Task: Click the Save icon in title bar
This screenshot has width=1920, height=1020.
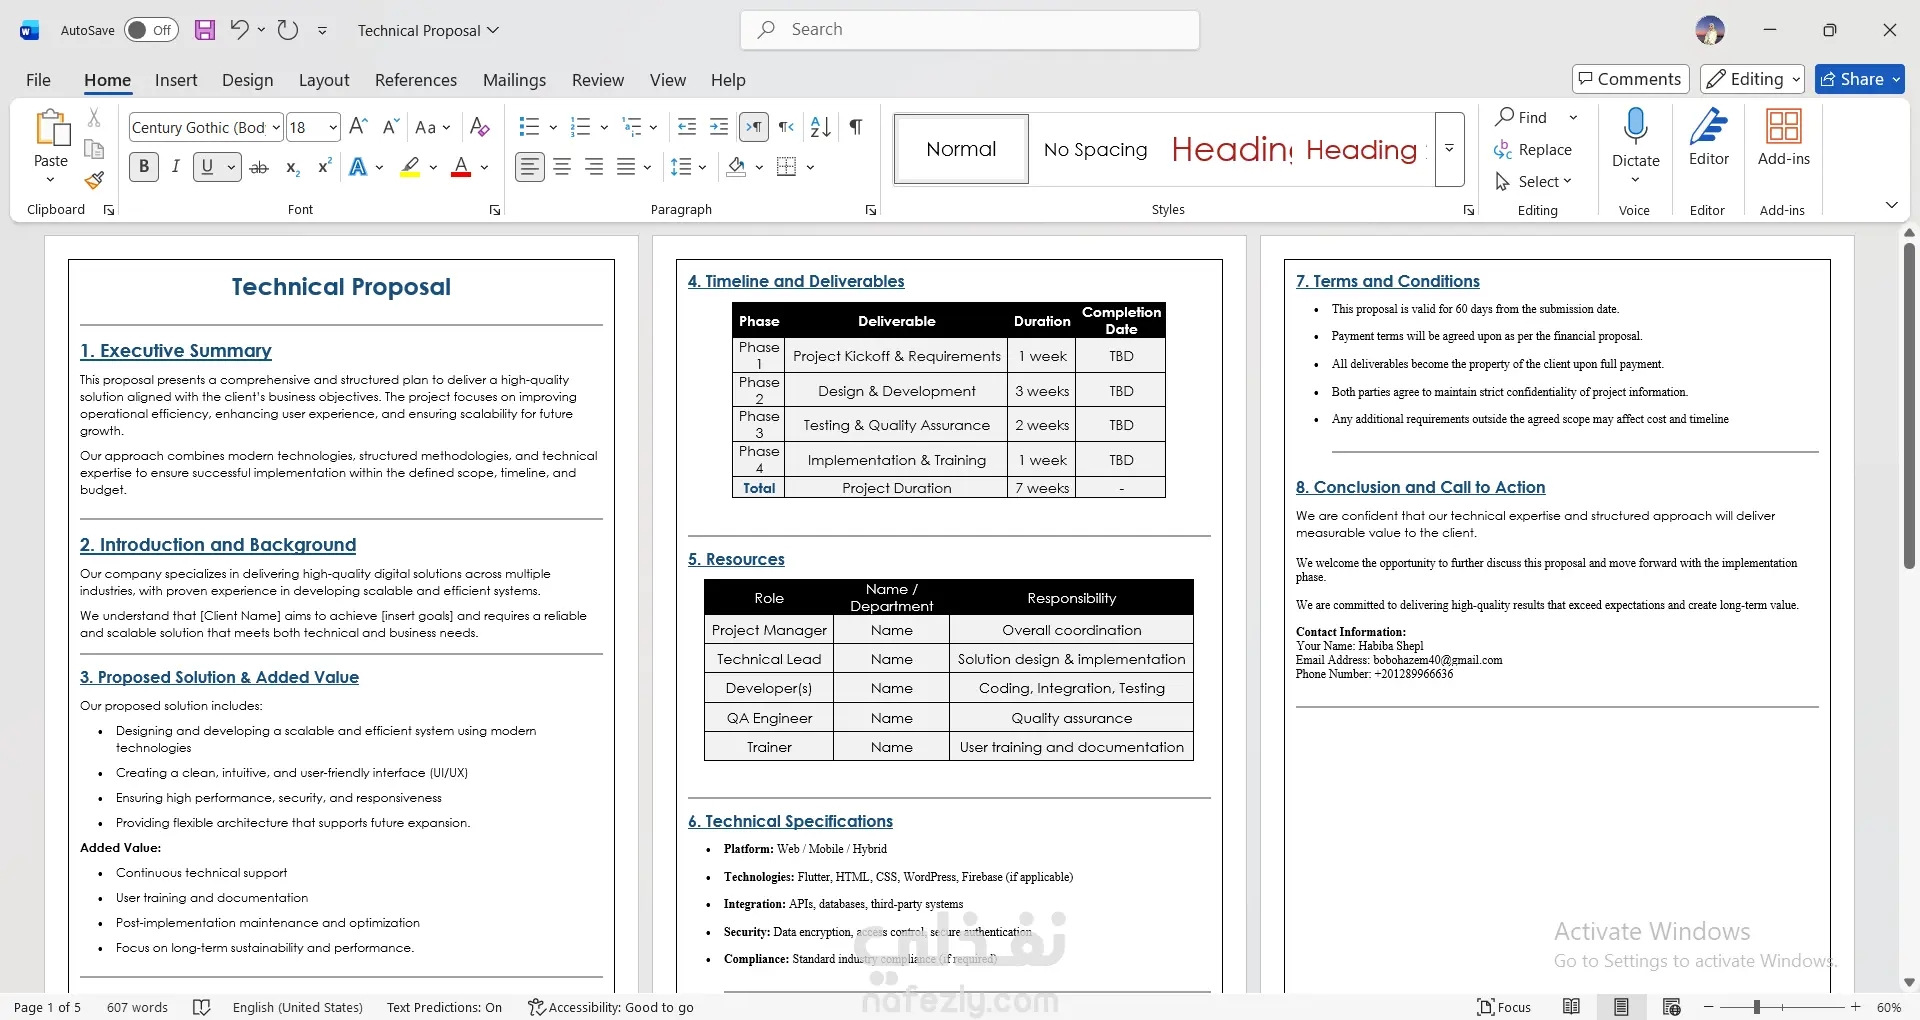Action: tap(205, 30)
